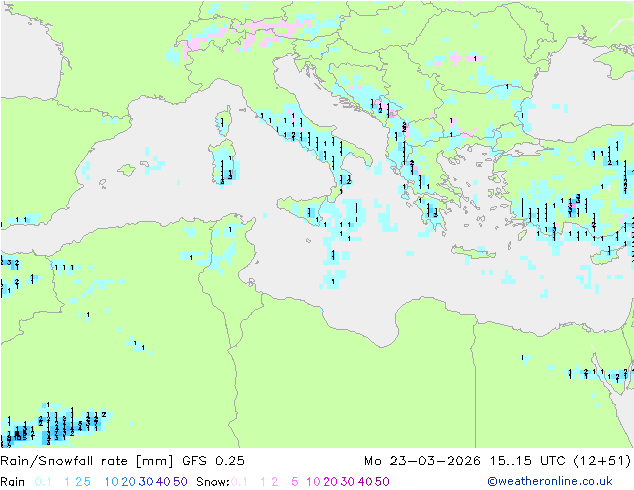The image size is (634, 490).
Task: Click the snow legend value 10
Action: pyautogui.click(x=313, y=482)
